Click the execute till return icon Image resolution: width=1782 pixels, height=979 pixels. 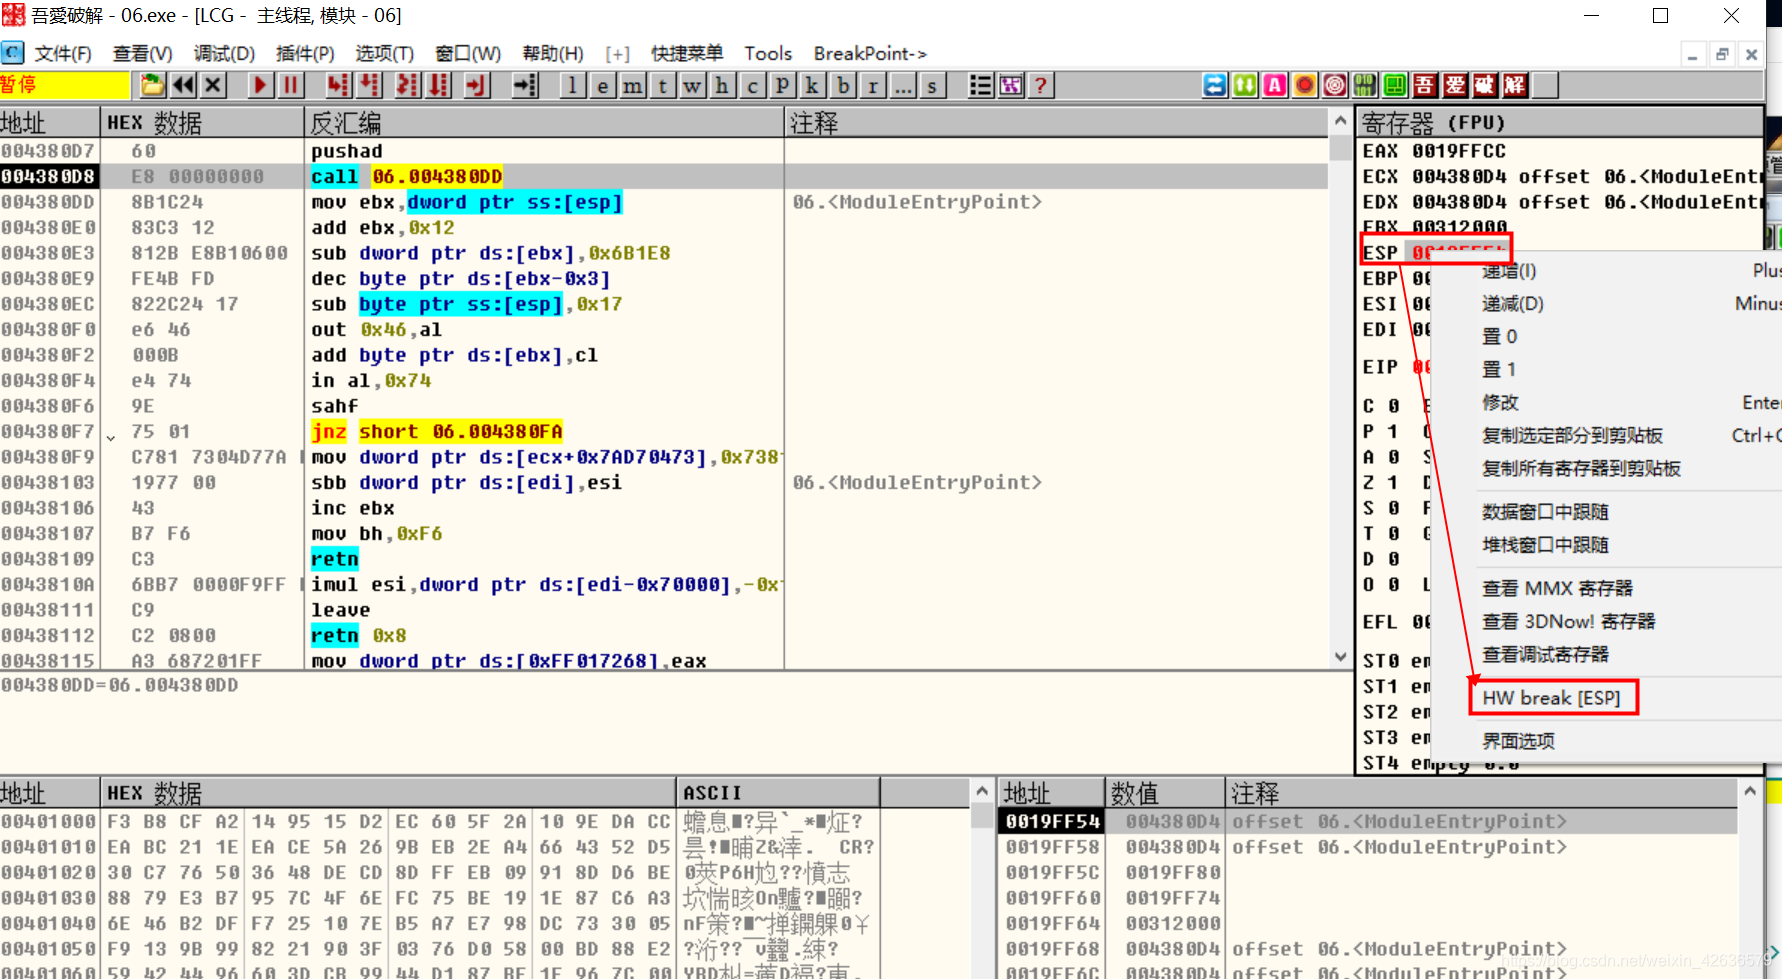[476, 85]
